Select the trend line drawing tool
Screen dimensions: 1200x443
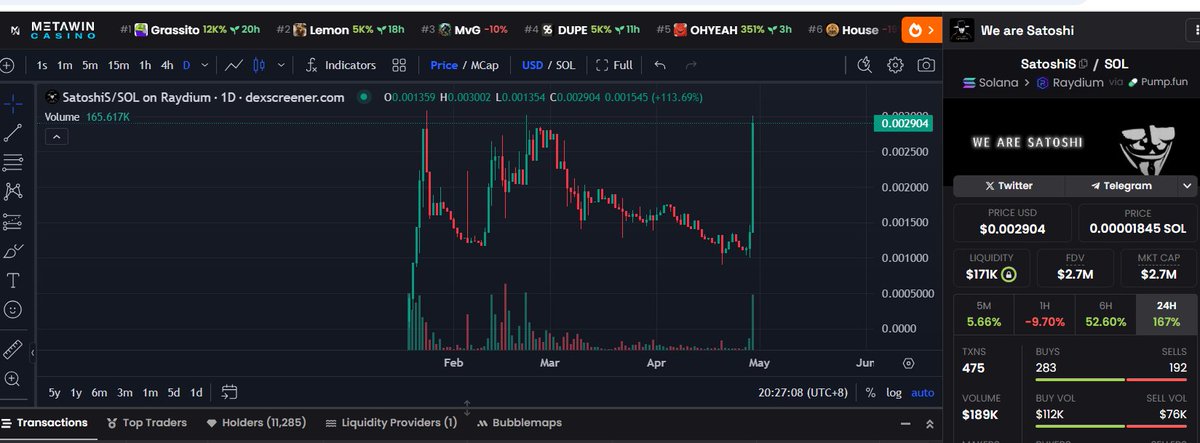[13, 132]
